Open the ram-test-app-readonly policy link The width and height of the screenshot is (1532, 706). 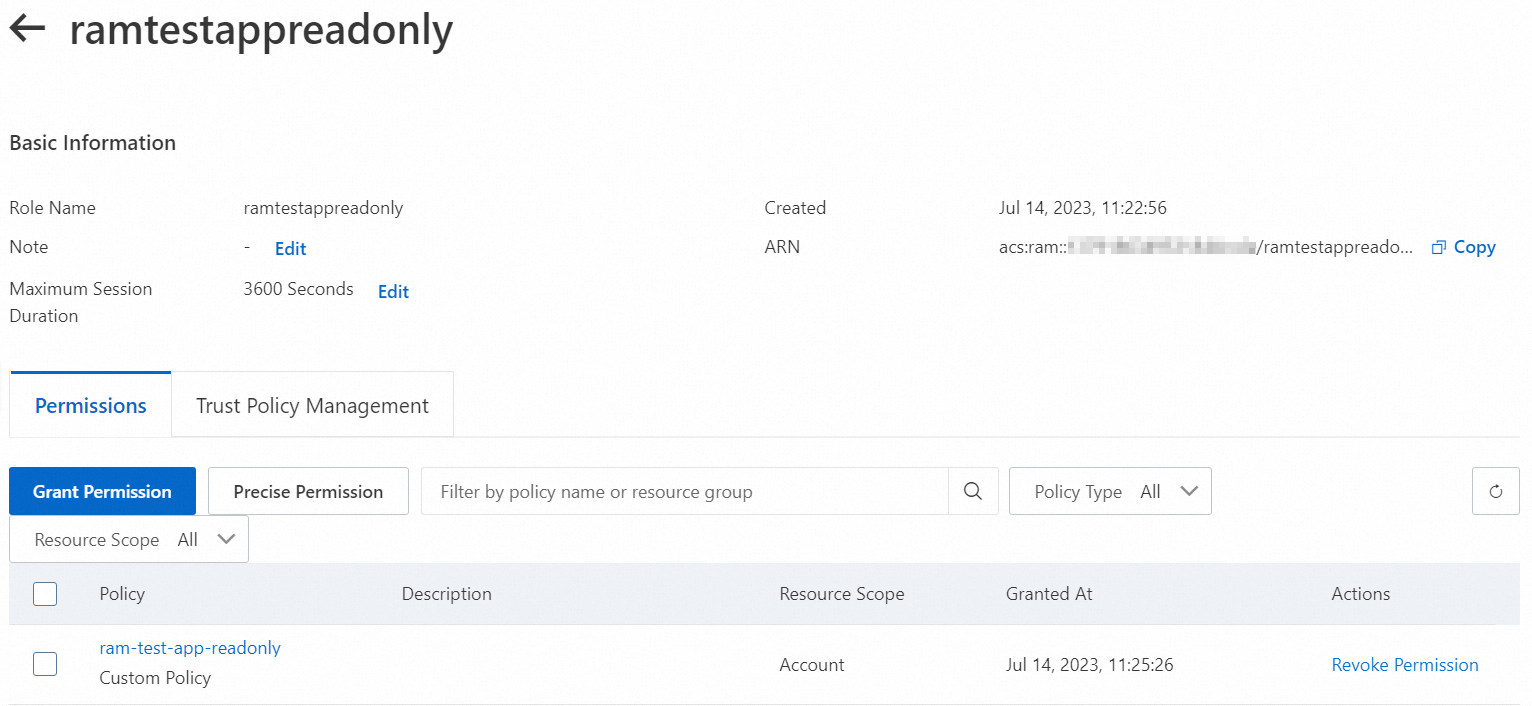click(x=190, y=648)
